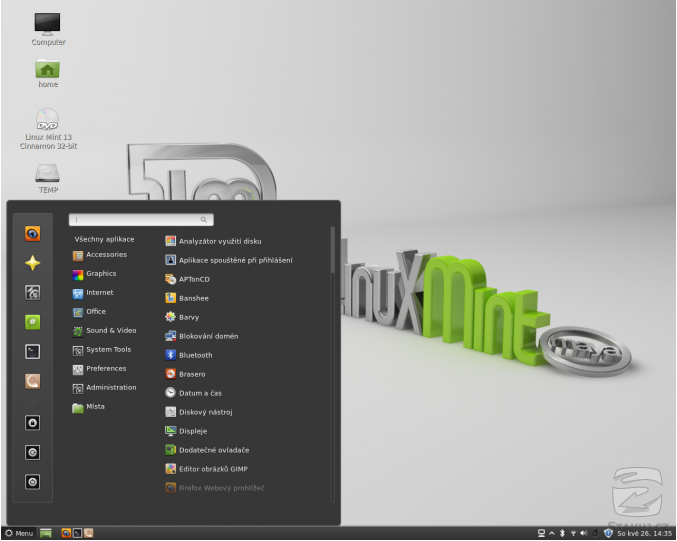Open the clock showing So kvě 26, 14:35
Image resolution: width=677 pixels, height=541 pixels.
point(644,534)
